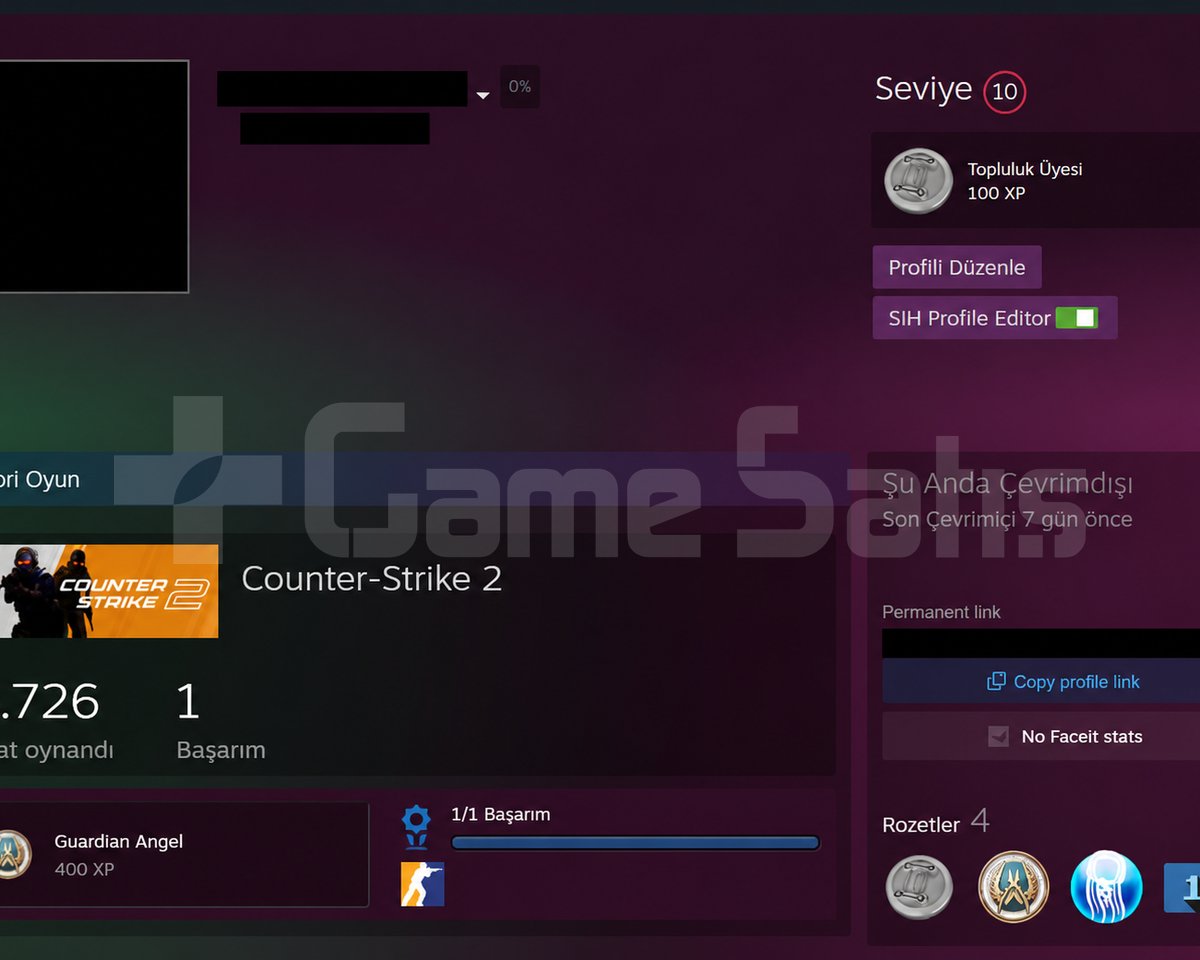Screen dimensions: 1200x960
Task: Click the Seviye level label
Action: click(923, 89)
